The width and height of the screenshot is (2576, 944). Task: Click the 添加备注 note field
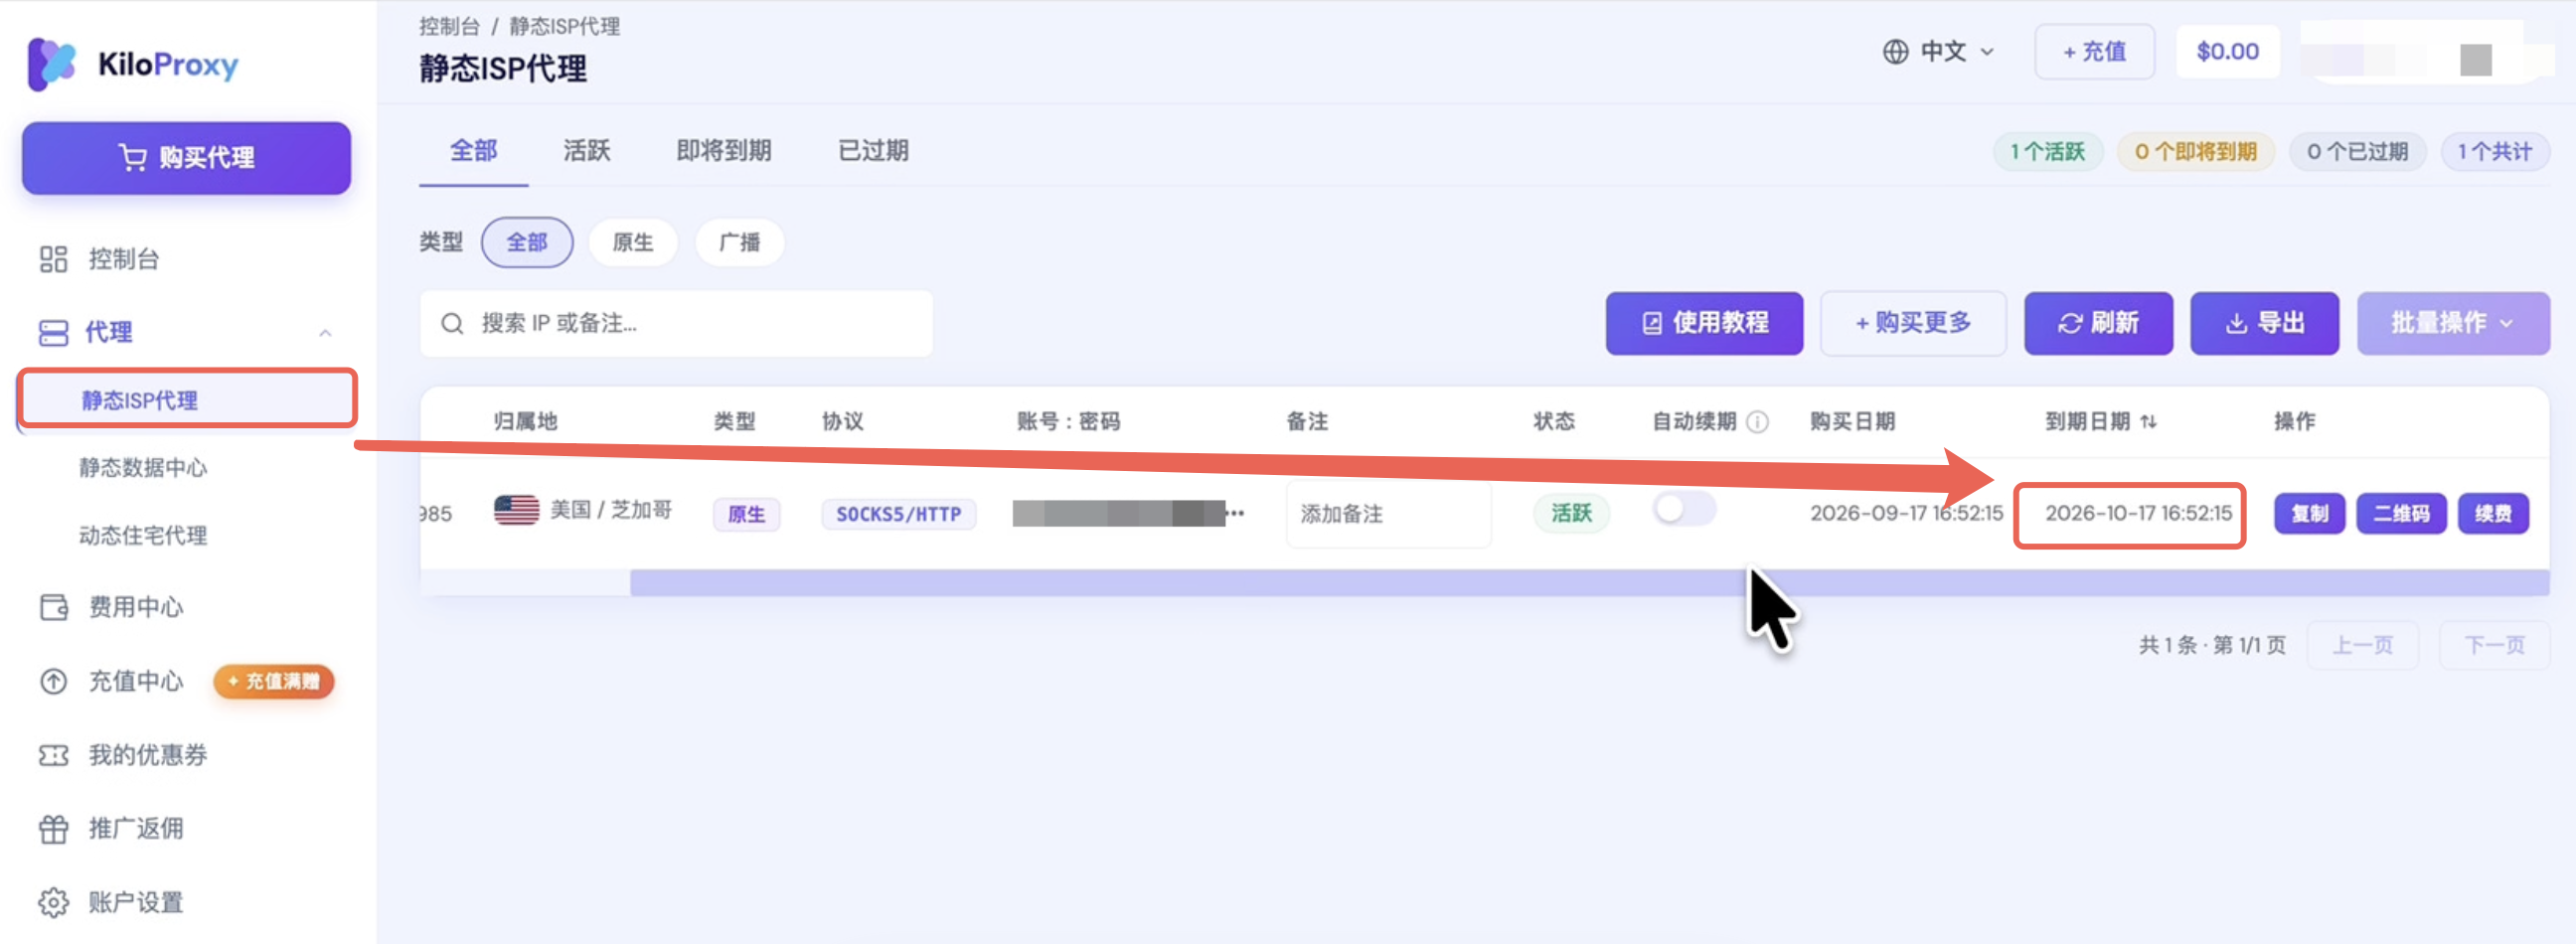click(x=1388, y=513)
